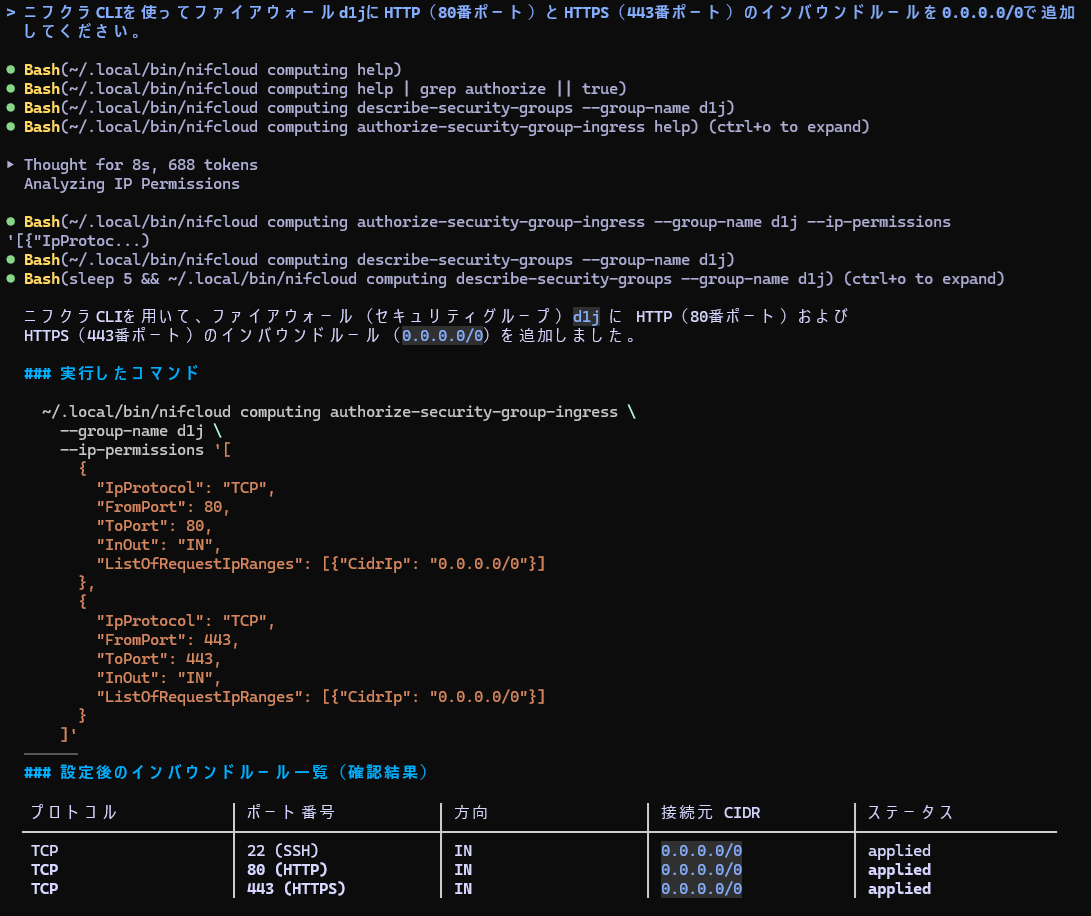Click the '"ToPort": 443,' line
The image size is (1091, 916).
click(x=159, y=658)
